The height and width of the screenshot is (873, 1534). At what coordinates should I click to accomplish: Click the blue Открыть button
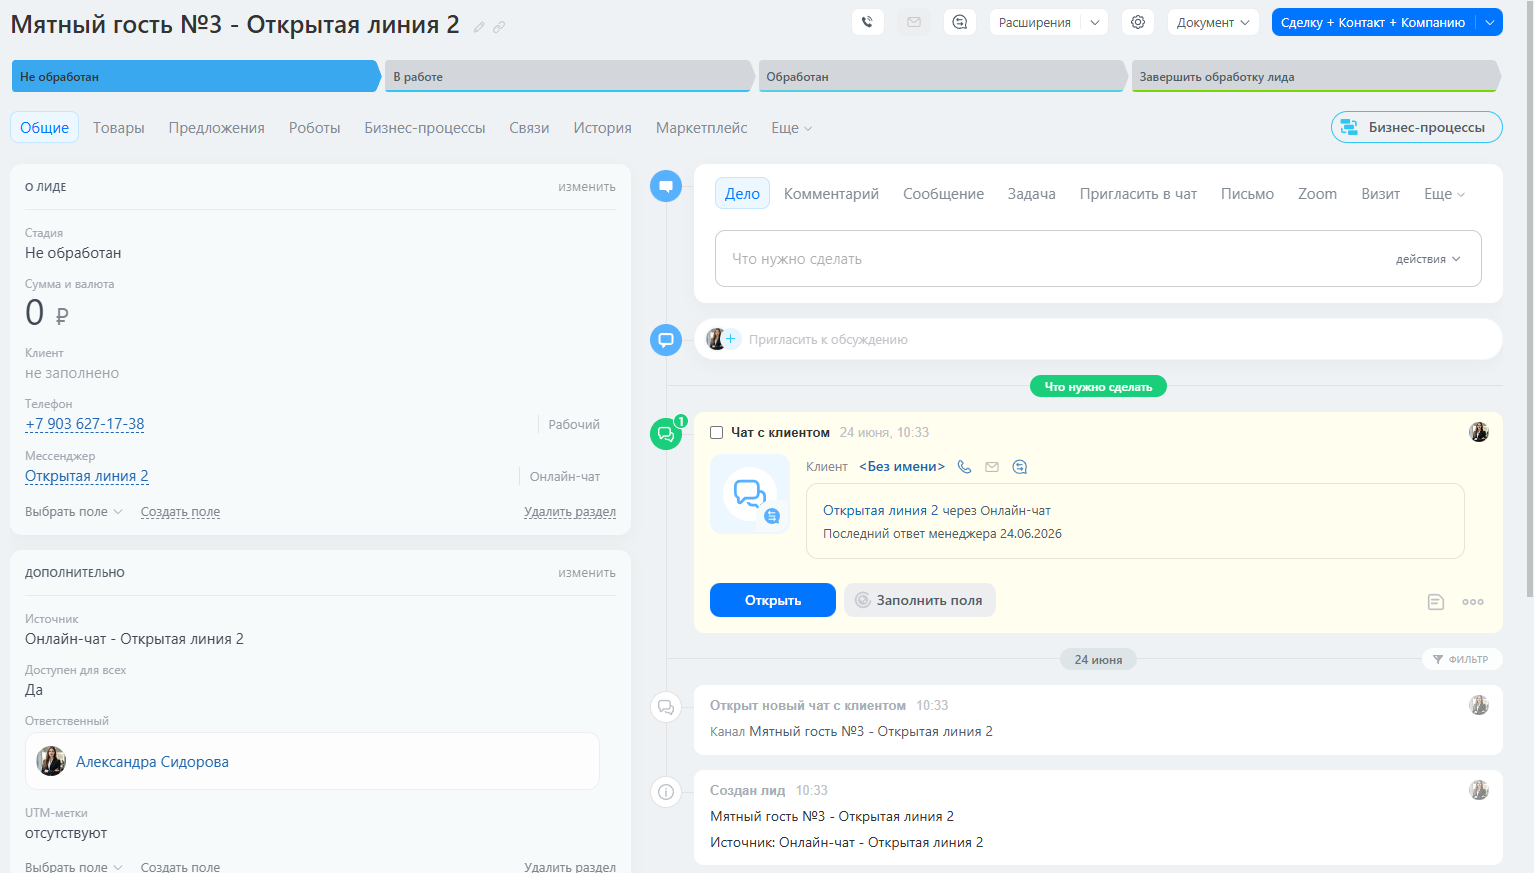tap(773, 600)
